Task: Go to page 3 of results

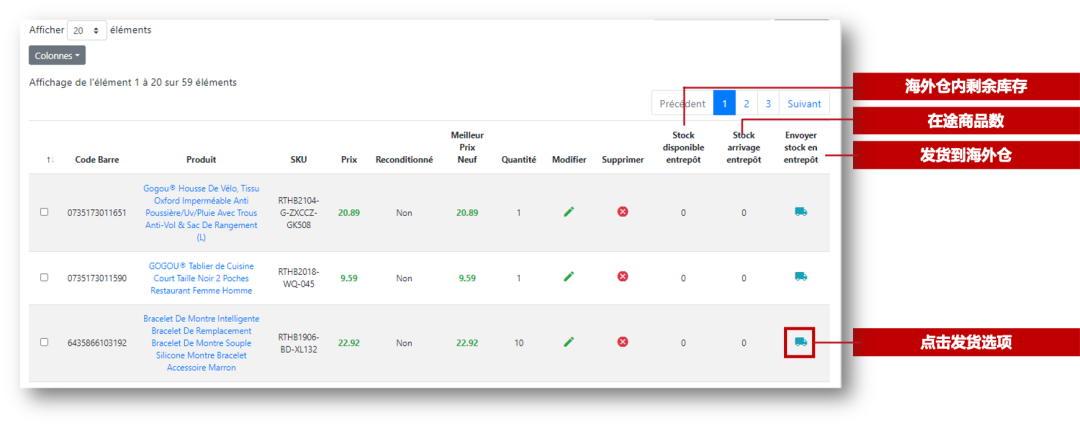Action: [x=768, y=103]
